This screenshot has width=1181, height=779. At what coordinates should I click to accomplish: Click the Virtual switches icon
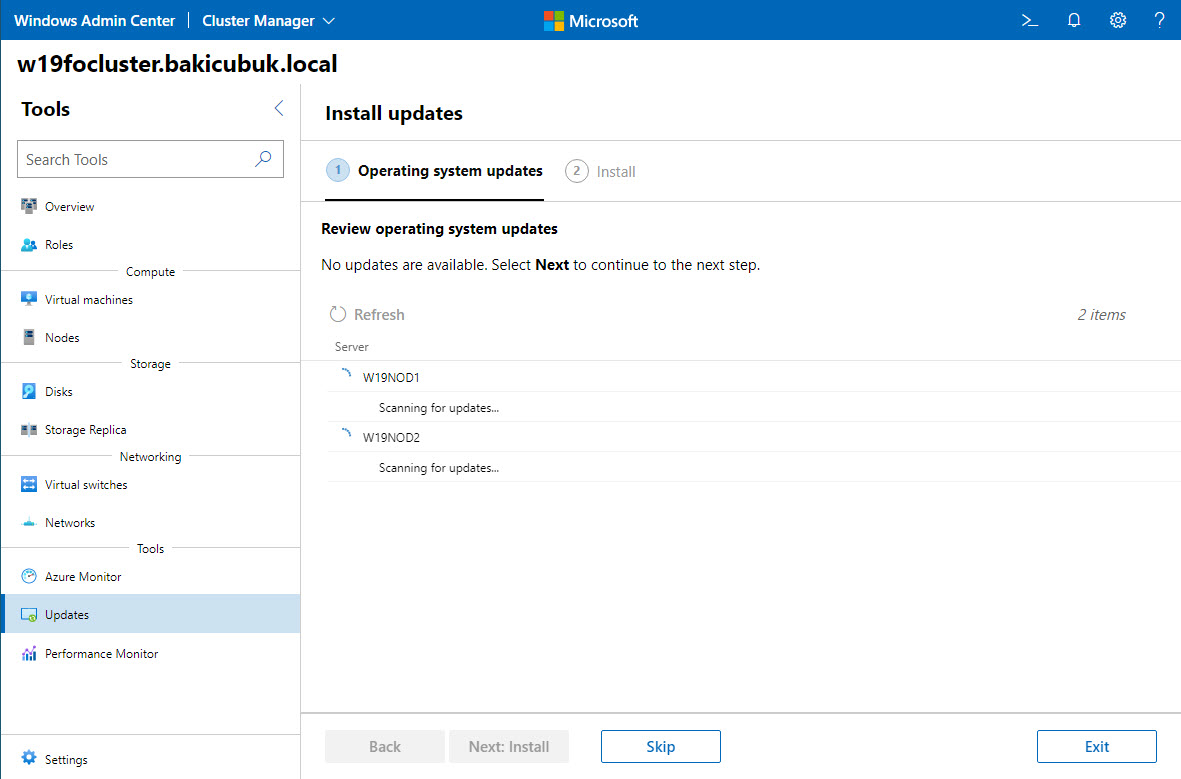tap(29, 484)
